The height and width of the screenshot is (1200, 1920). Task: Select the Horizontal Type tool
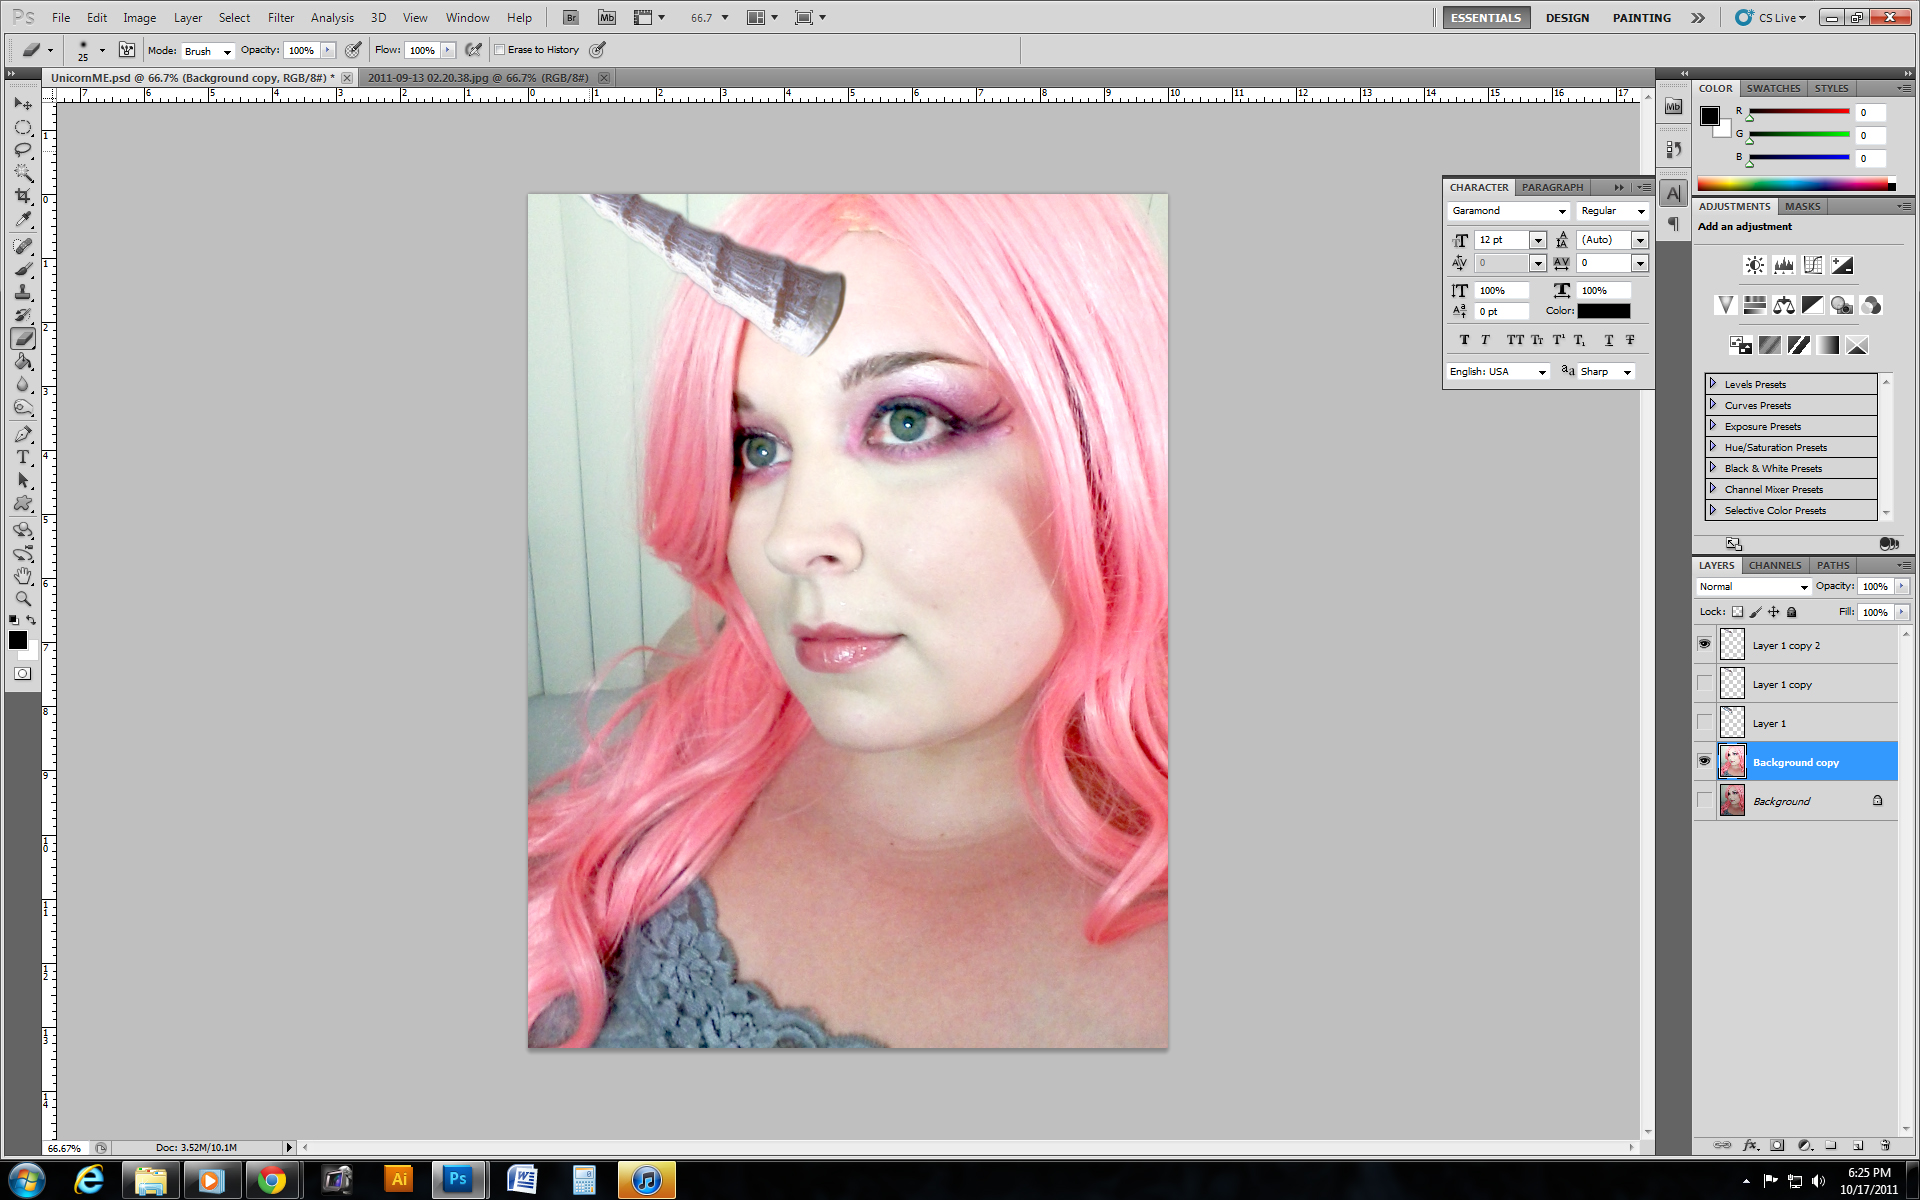[23, 457]
